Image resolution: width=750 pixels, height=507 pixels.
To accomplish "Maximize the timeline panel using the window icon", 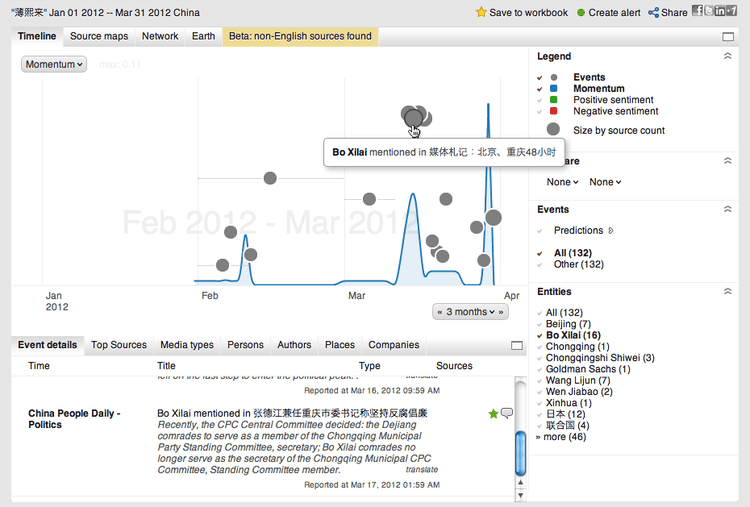I will tap(728, 37).
